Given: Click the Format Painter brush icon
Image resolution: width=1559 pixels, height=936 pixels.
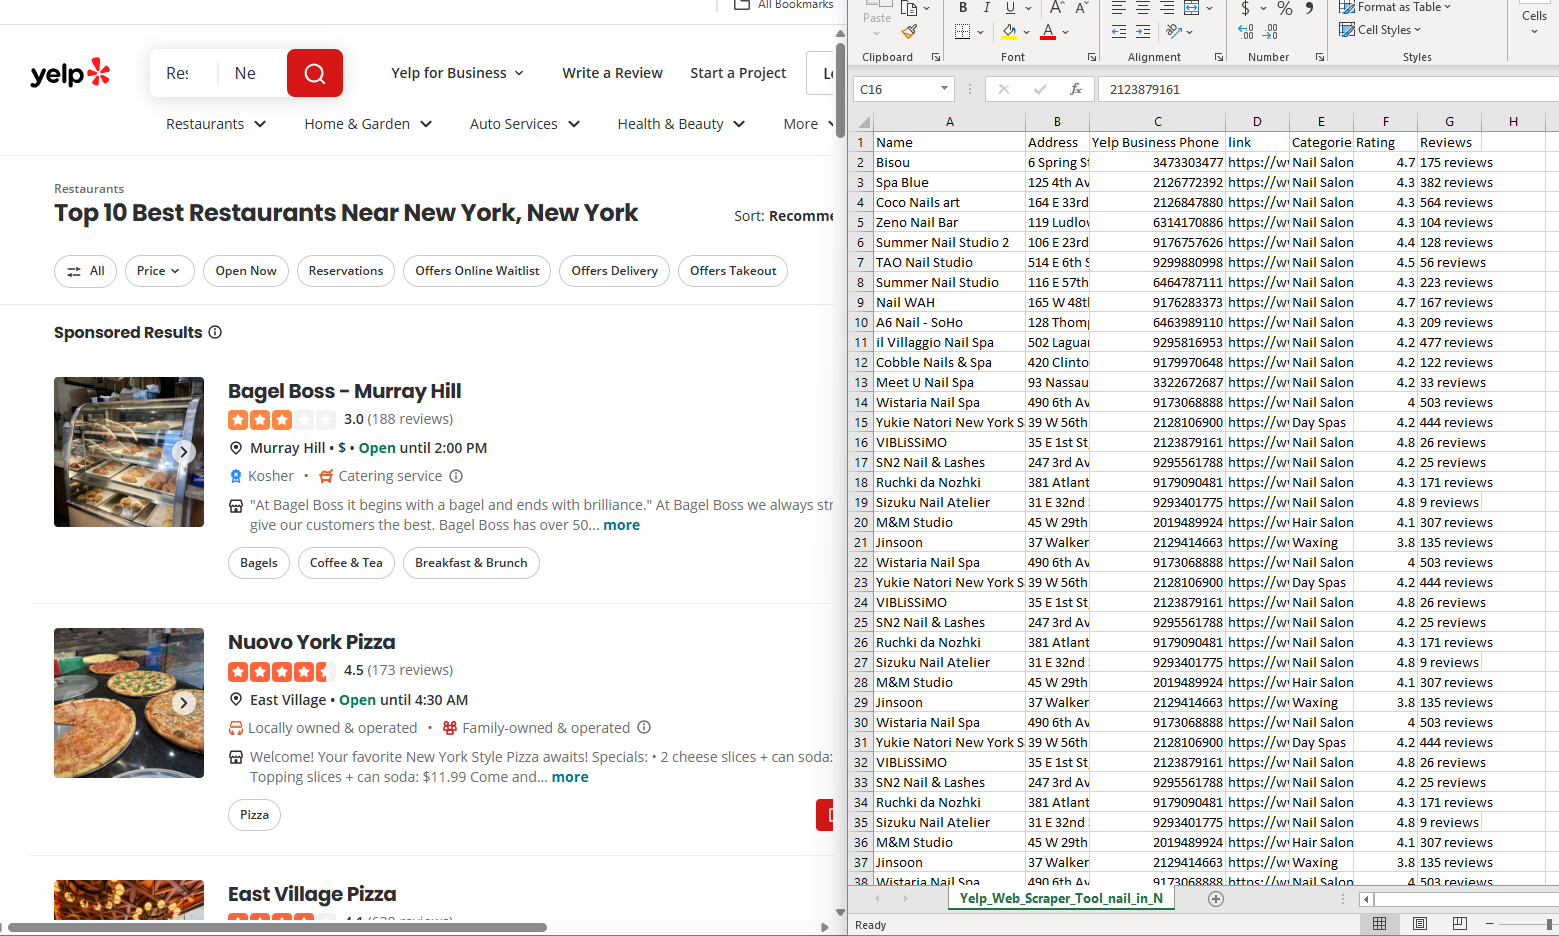Looking at the screenshot, I should click(x=909, y=32).
